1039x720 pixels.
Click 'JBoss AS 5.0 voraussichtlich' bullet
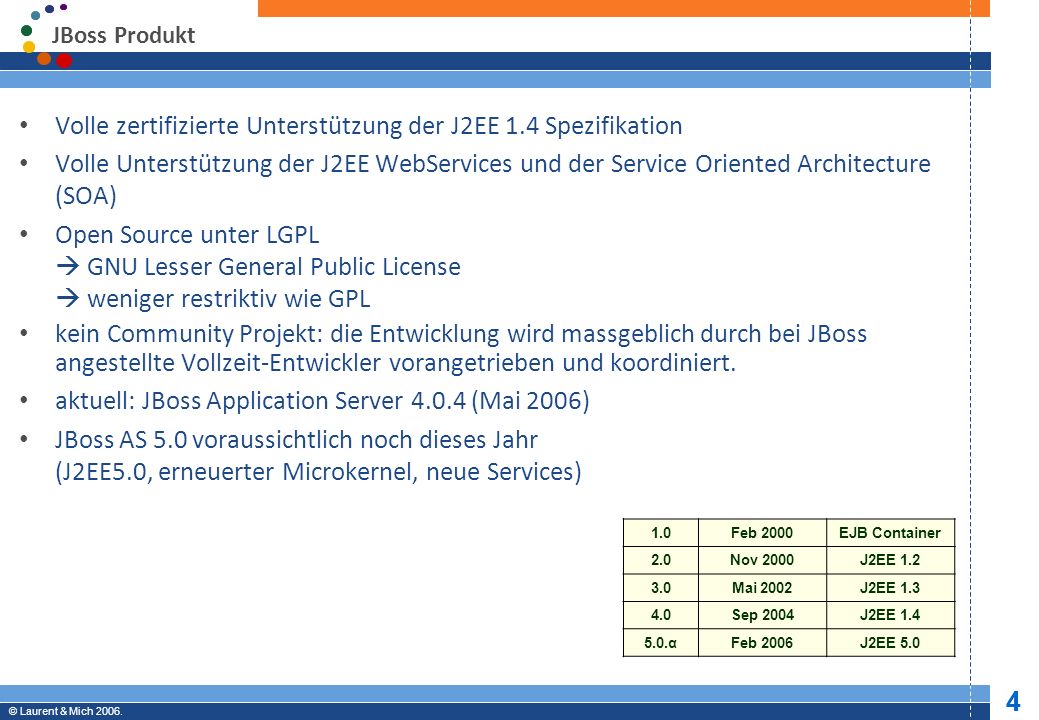click(296, 440)
